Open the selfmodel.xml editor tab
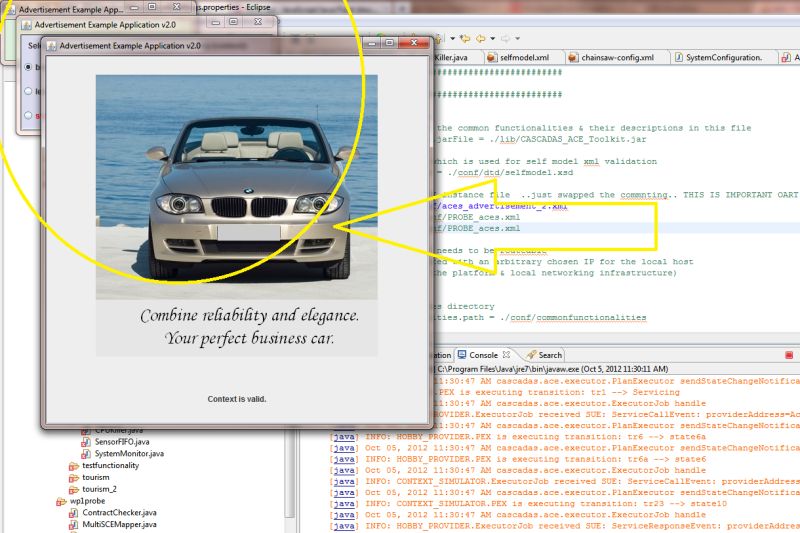Viewport: 800px width, 533px height. tap(524, 58)
